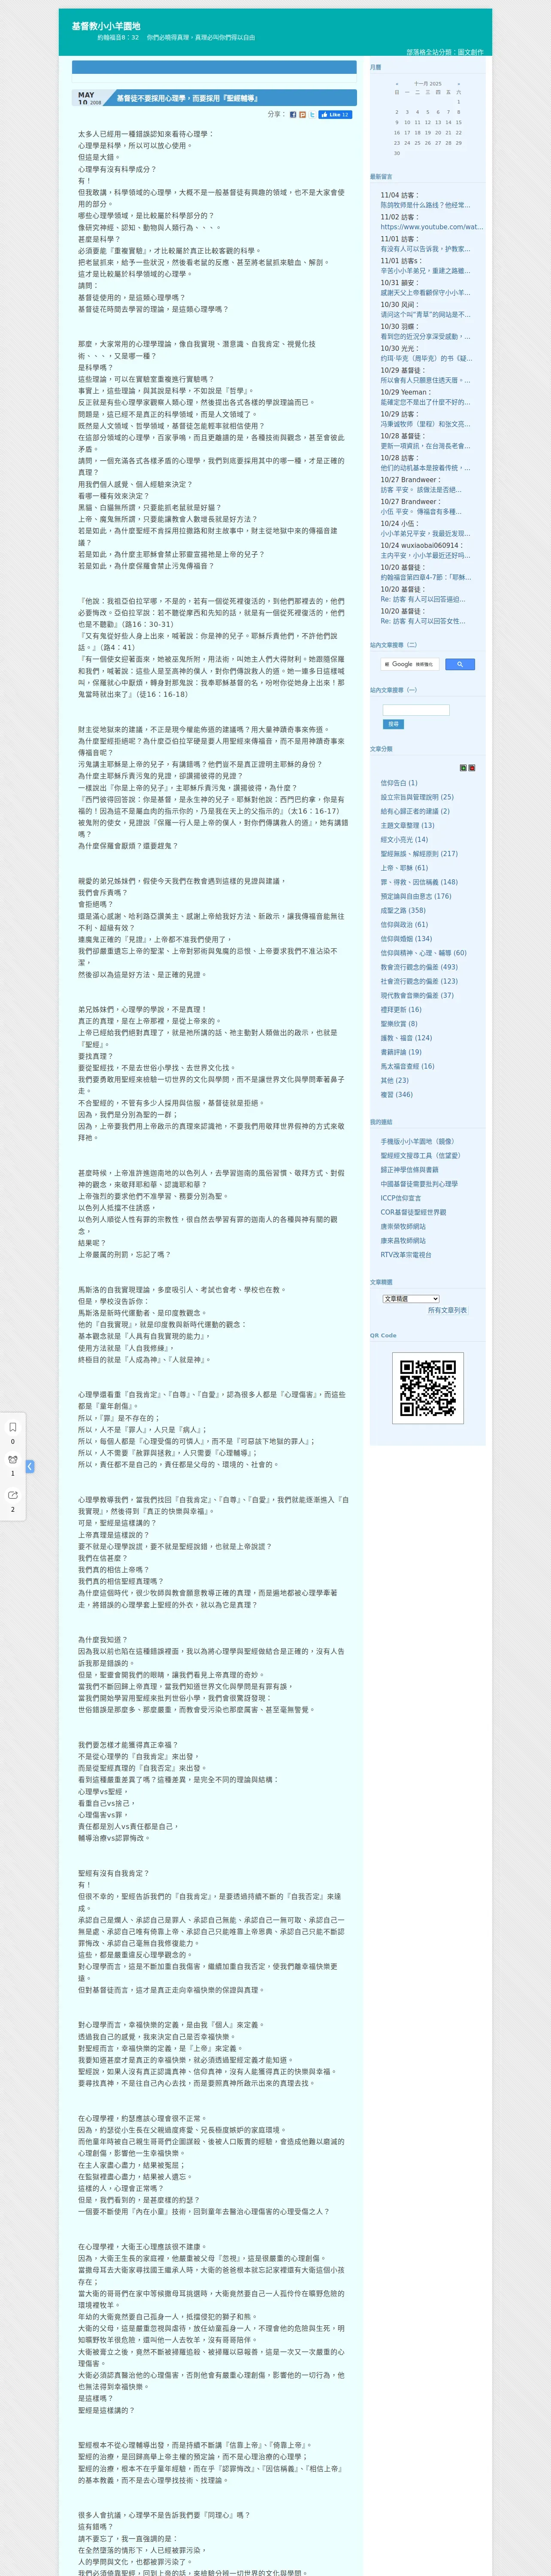
Task: Click the bookmark icon in left floating bar
Action: 13,1427
